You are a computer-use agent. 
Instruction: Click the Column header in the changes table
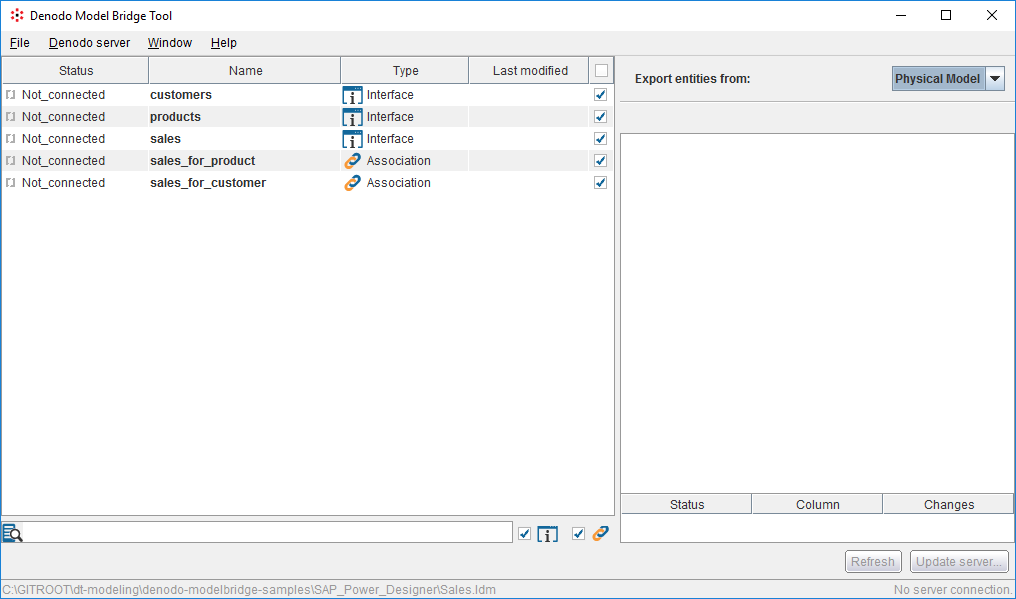pyautogui.click(x=817, y=504)
